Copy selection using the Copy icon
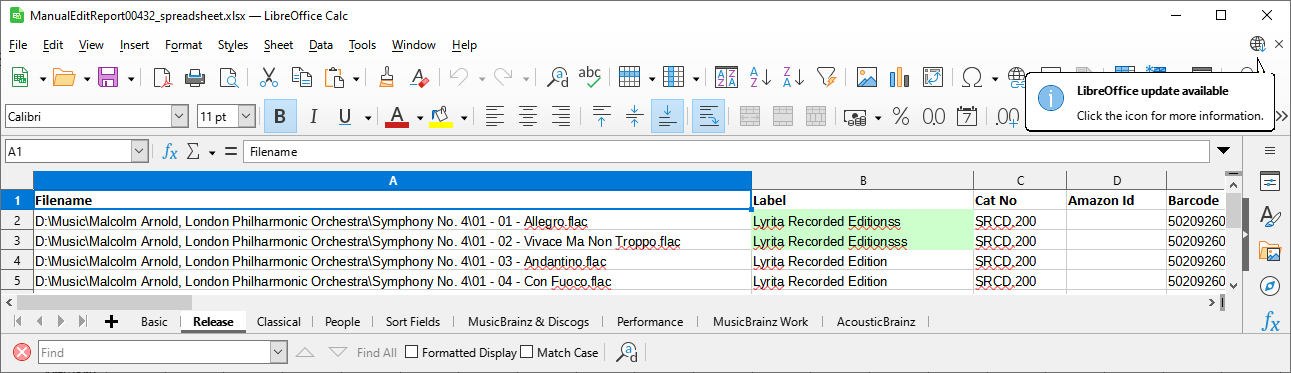Image resolution: width=1291 pixels, height=373 pixels. 301,77
